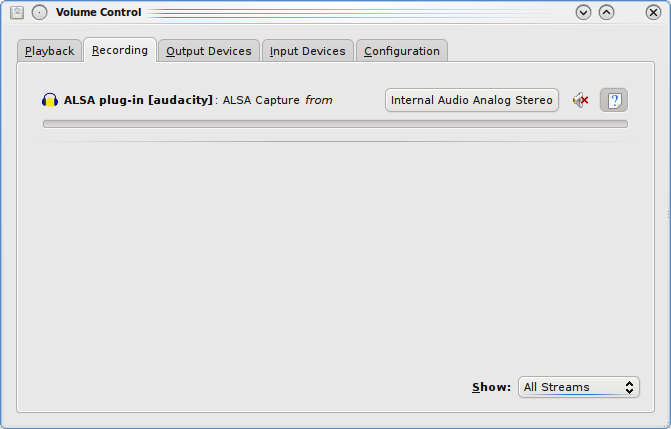Switch to the Playback tab
Image resolution: width=671 pixels, height=429 pixels.
(x=50, y=51)
